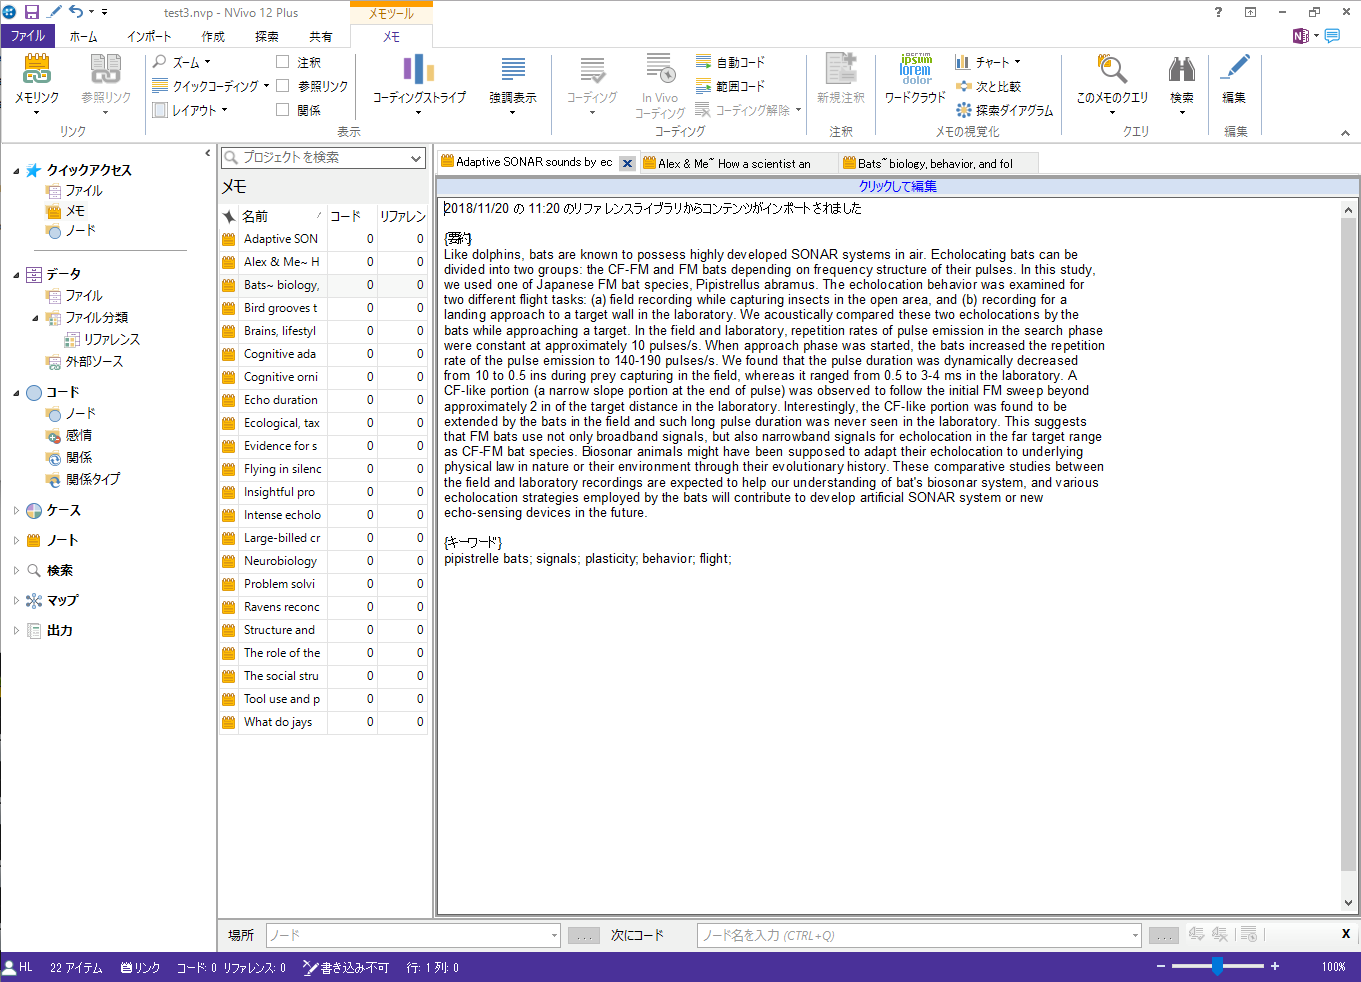Expand the マップ tree node
This screenshot has width=1361, height=982.
click(16, 601)
